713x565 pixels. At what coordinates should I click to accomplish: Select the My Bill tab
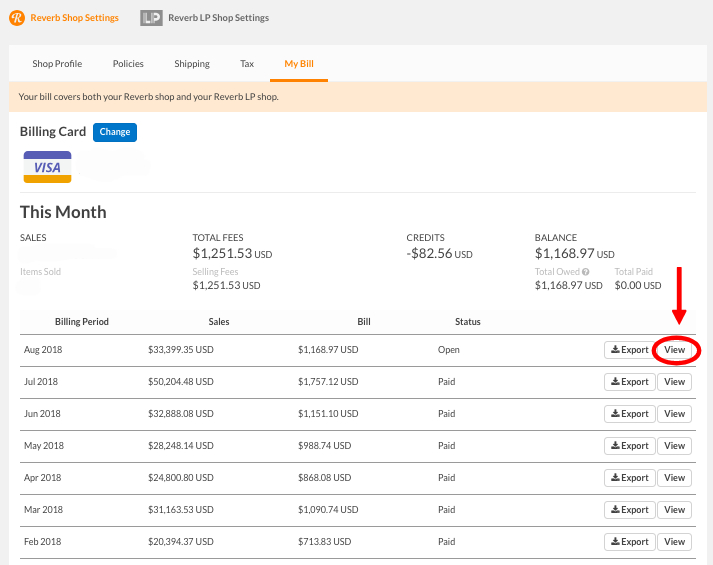299,64
